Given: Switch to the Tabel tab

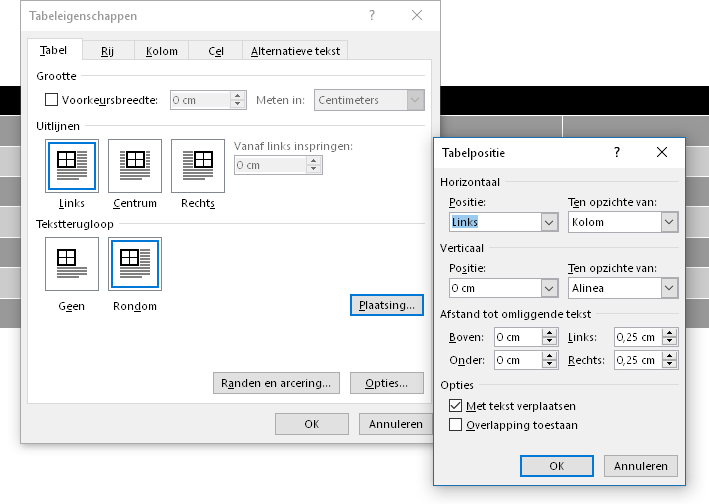Looking at the screenshot, I should (53, 50).
